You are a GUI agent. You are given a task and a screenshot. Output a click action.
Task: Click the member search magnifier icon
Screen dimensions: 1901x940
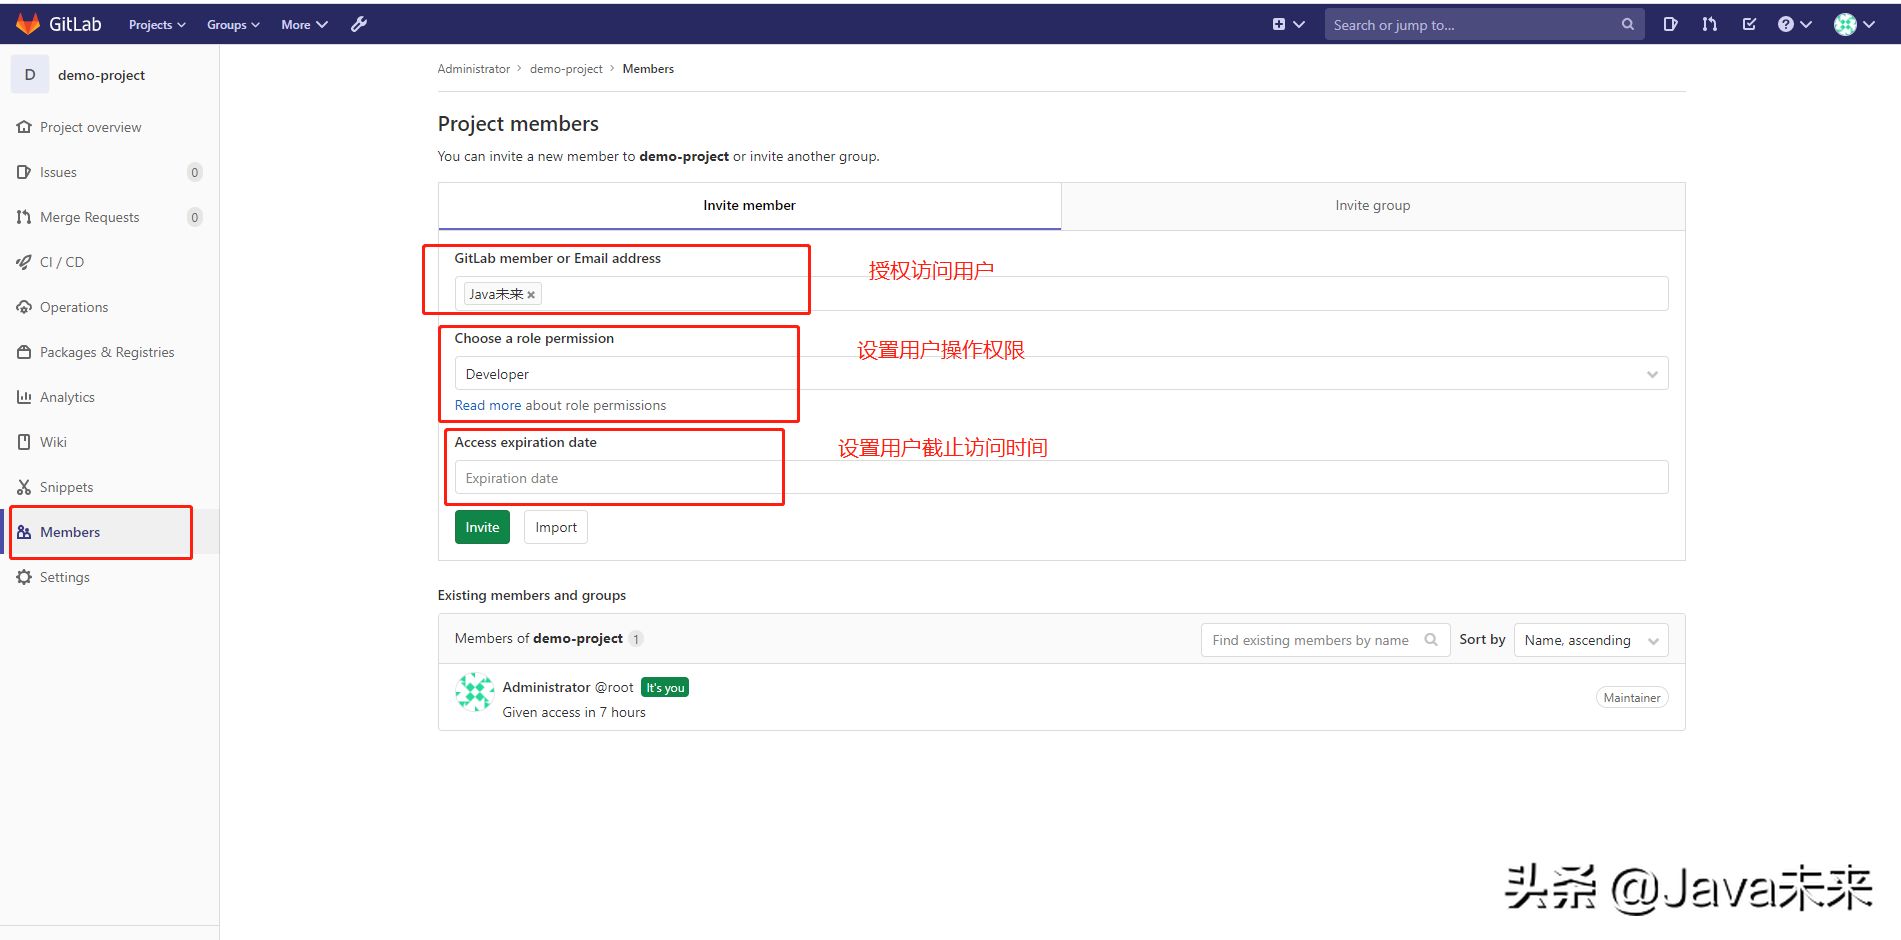pos(1431,640)
